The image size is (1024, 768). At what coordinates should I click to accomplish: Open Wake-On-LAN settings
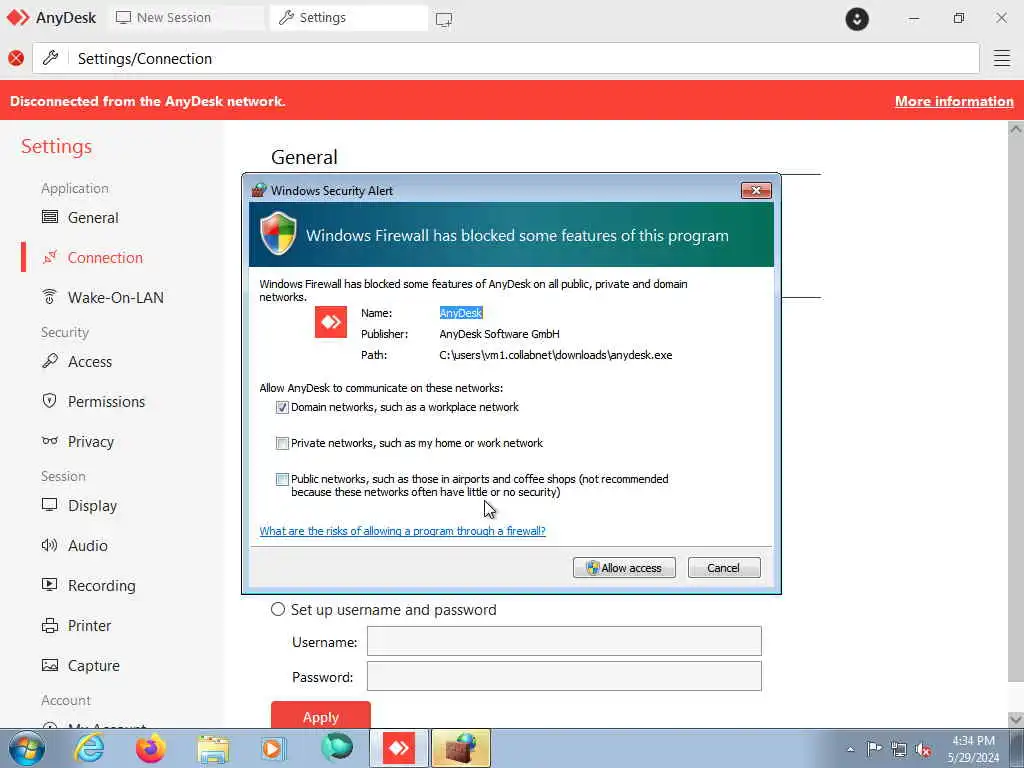(102, 297)
